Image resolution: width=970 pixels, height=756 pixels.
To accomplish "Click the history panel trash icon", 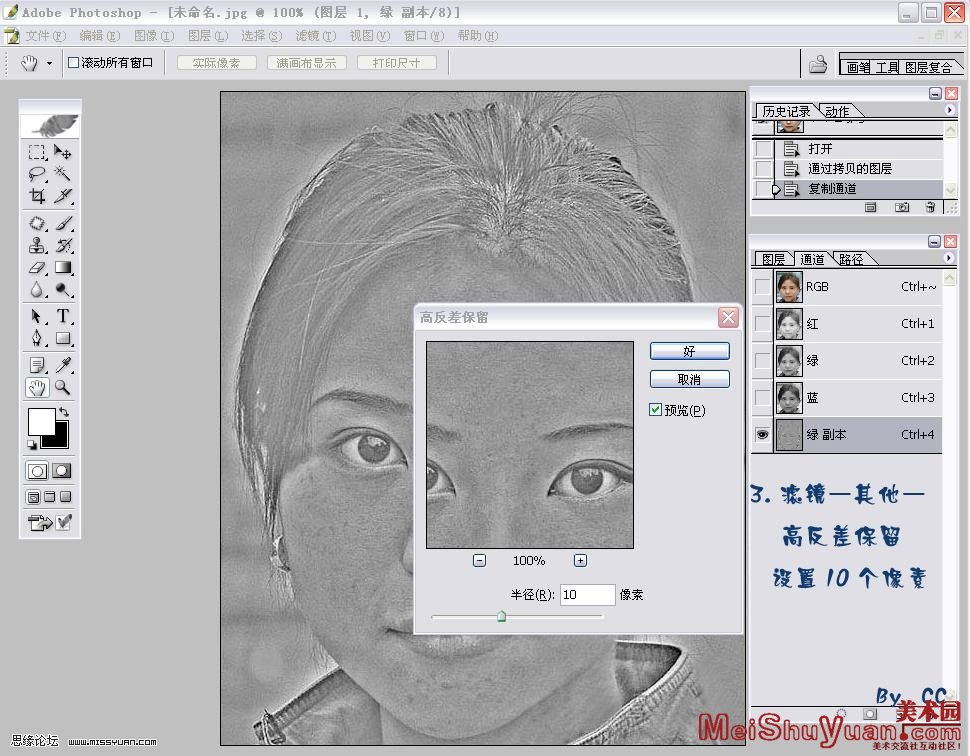I will pyautogui.click(x=930, y=207).
